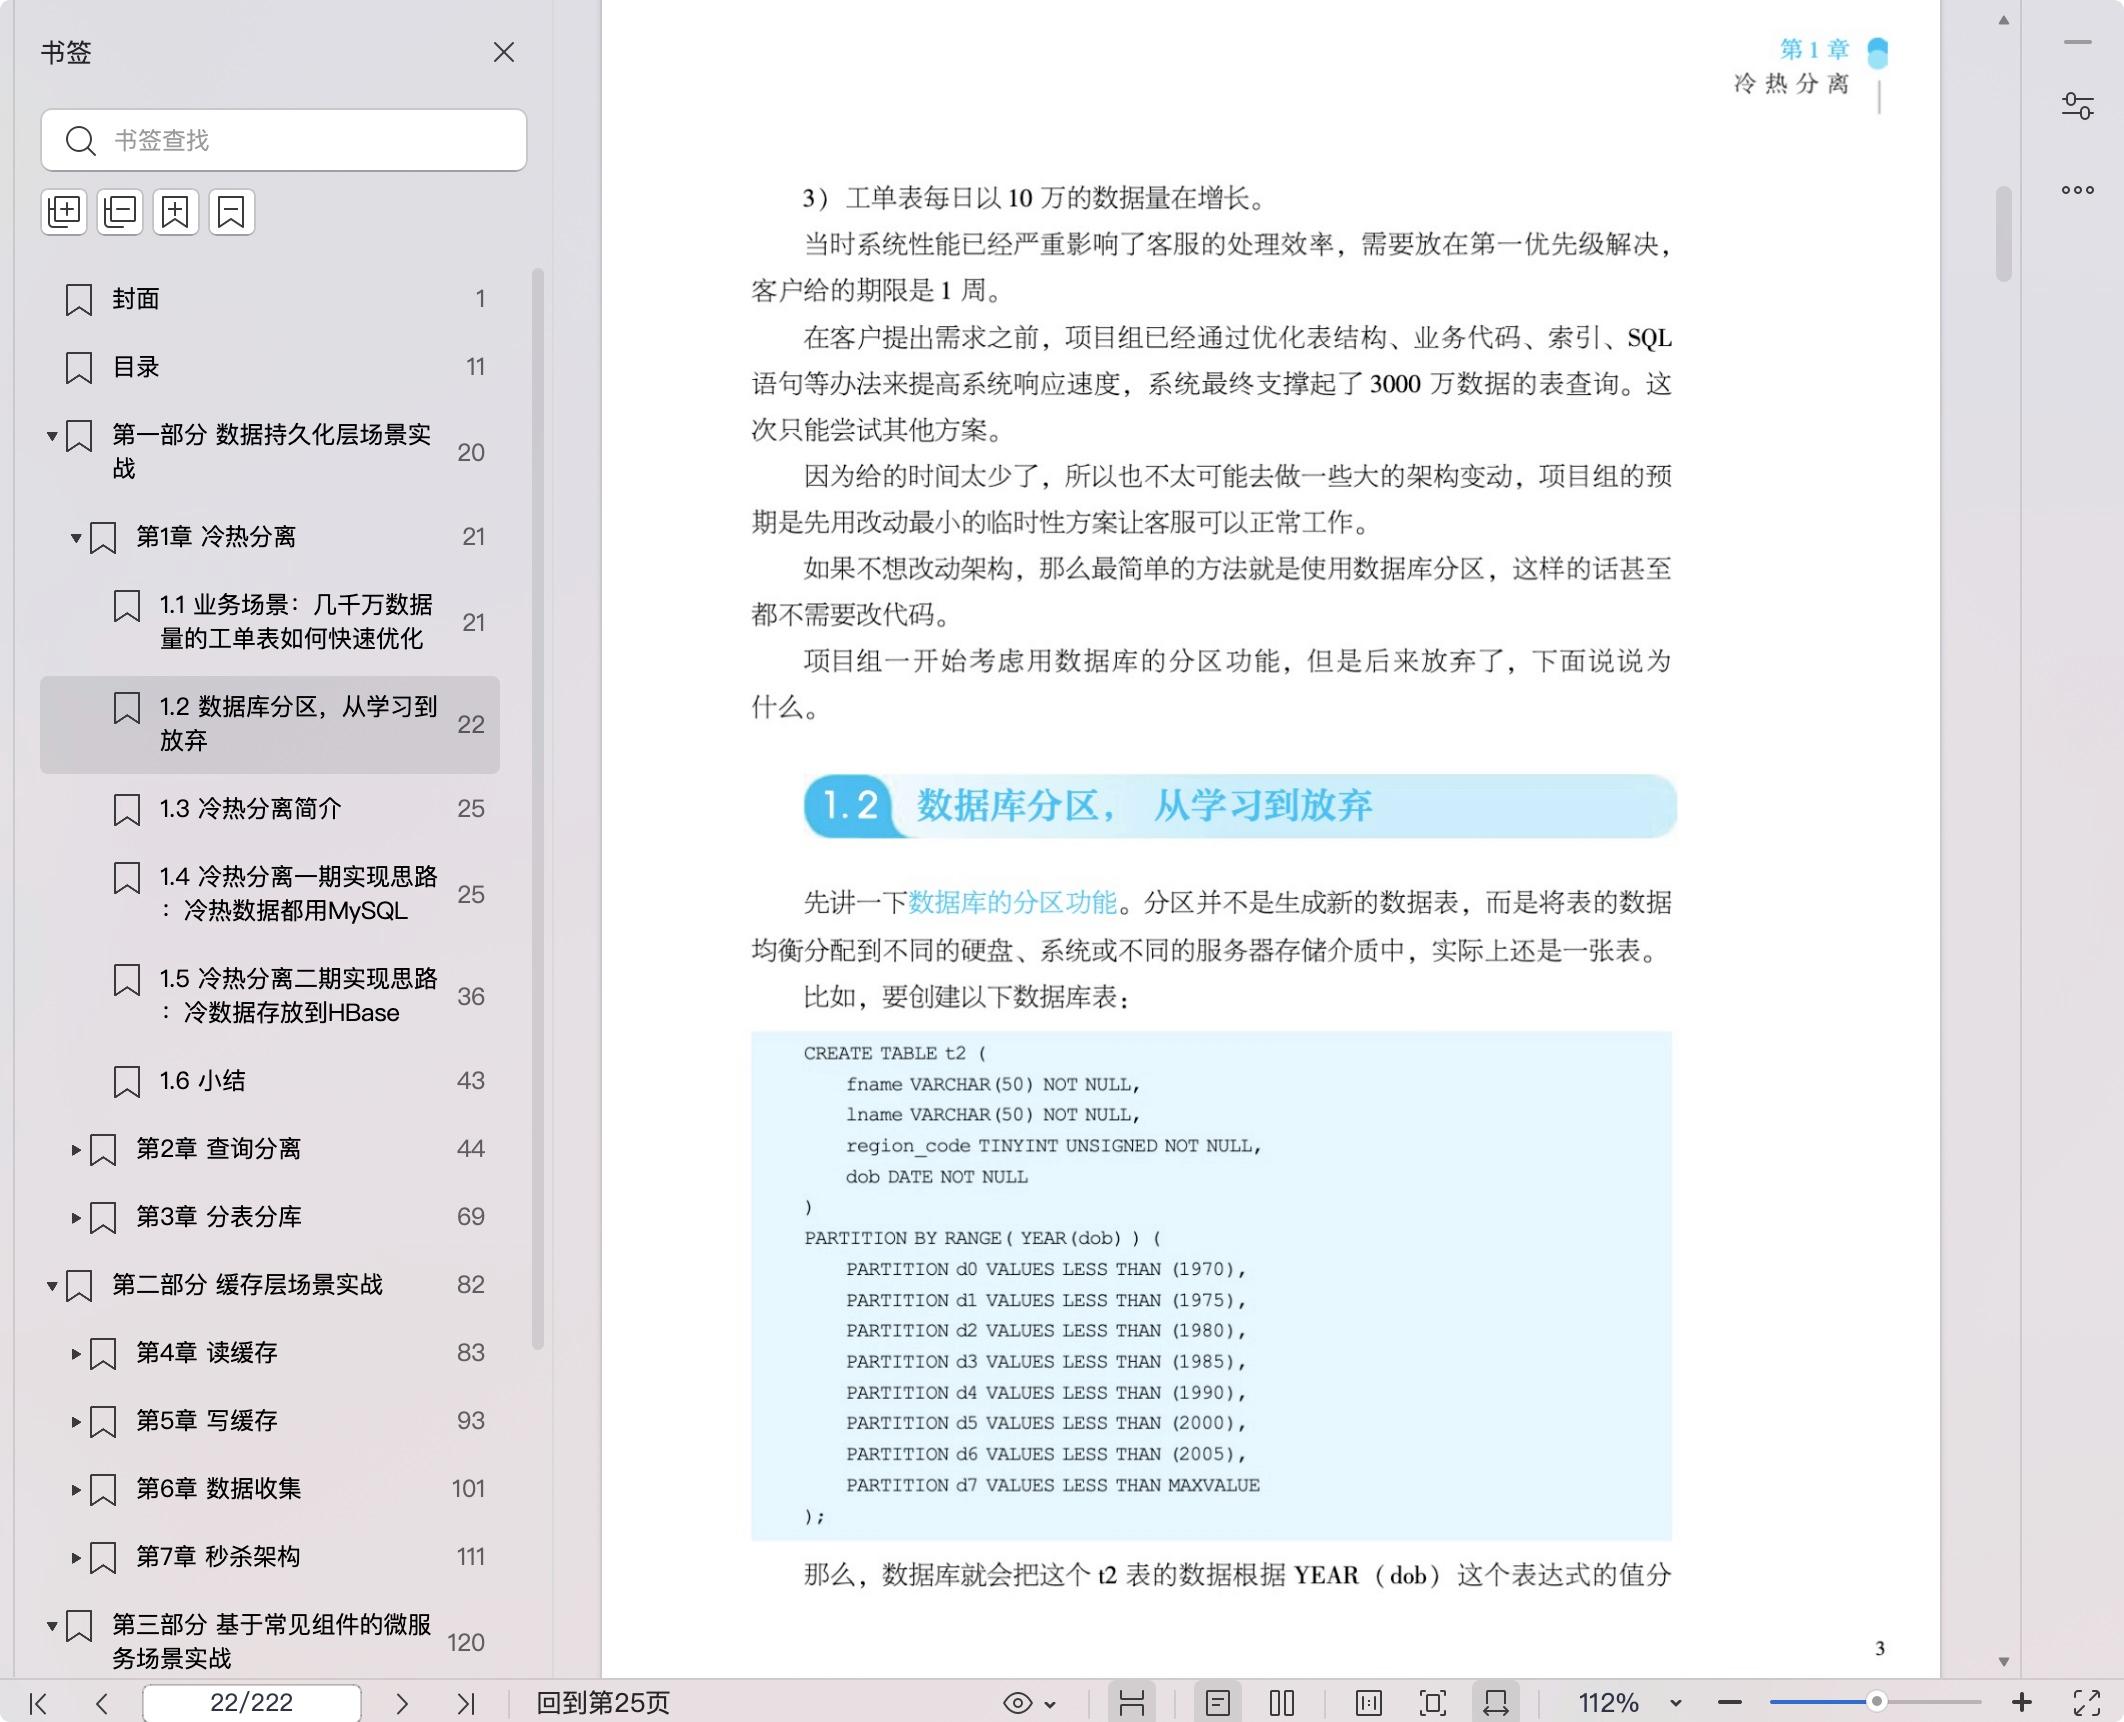Screen dimensions: 2124x1722
Task: Click the zoom slider handle
Action: (x=1877, y=1702)
